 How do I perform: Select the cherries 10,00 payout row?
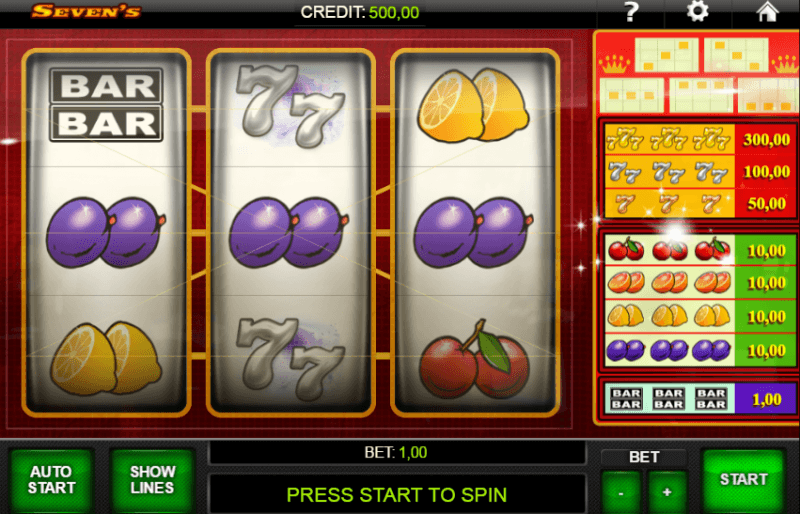click(699, 250)
